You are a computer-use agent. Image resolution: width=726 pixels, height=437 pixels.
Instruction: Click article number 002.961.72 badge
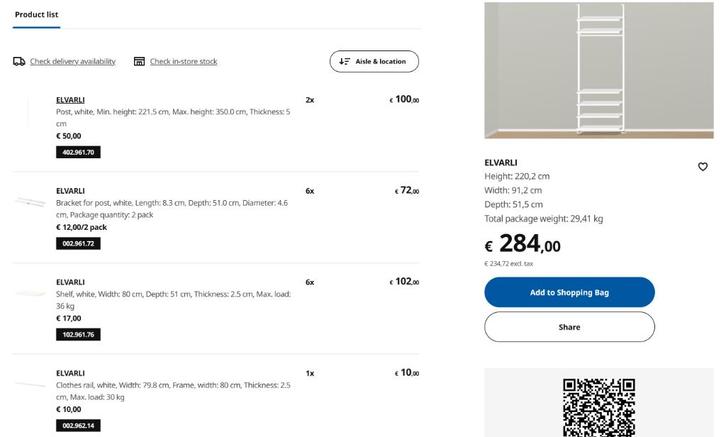click(x=78, y=243)
